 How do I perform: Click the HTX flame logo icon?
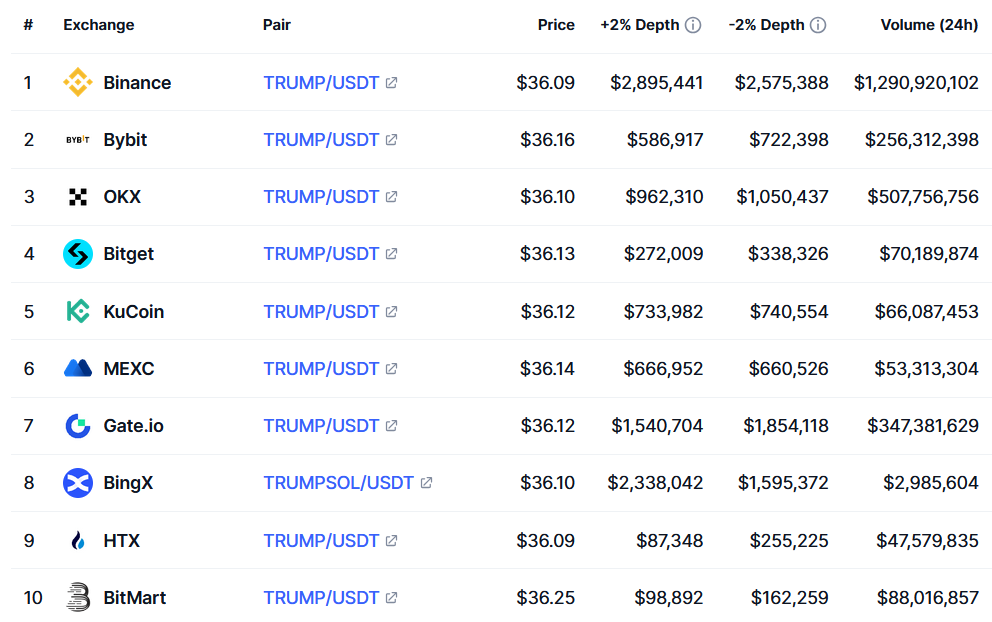pyautogui.click(x=78, y=541)
